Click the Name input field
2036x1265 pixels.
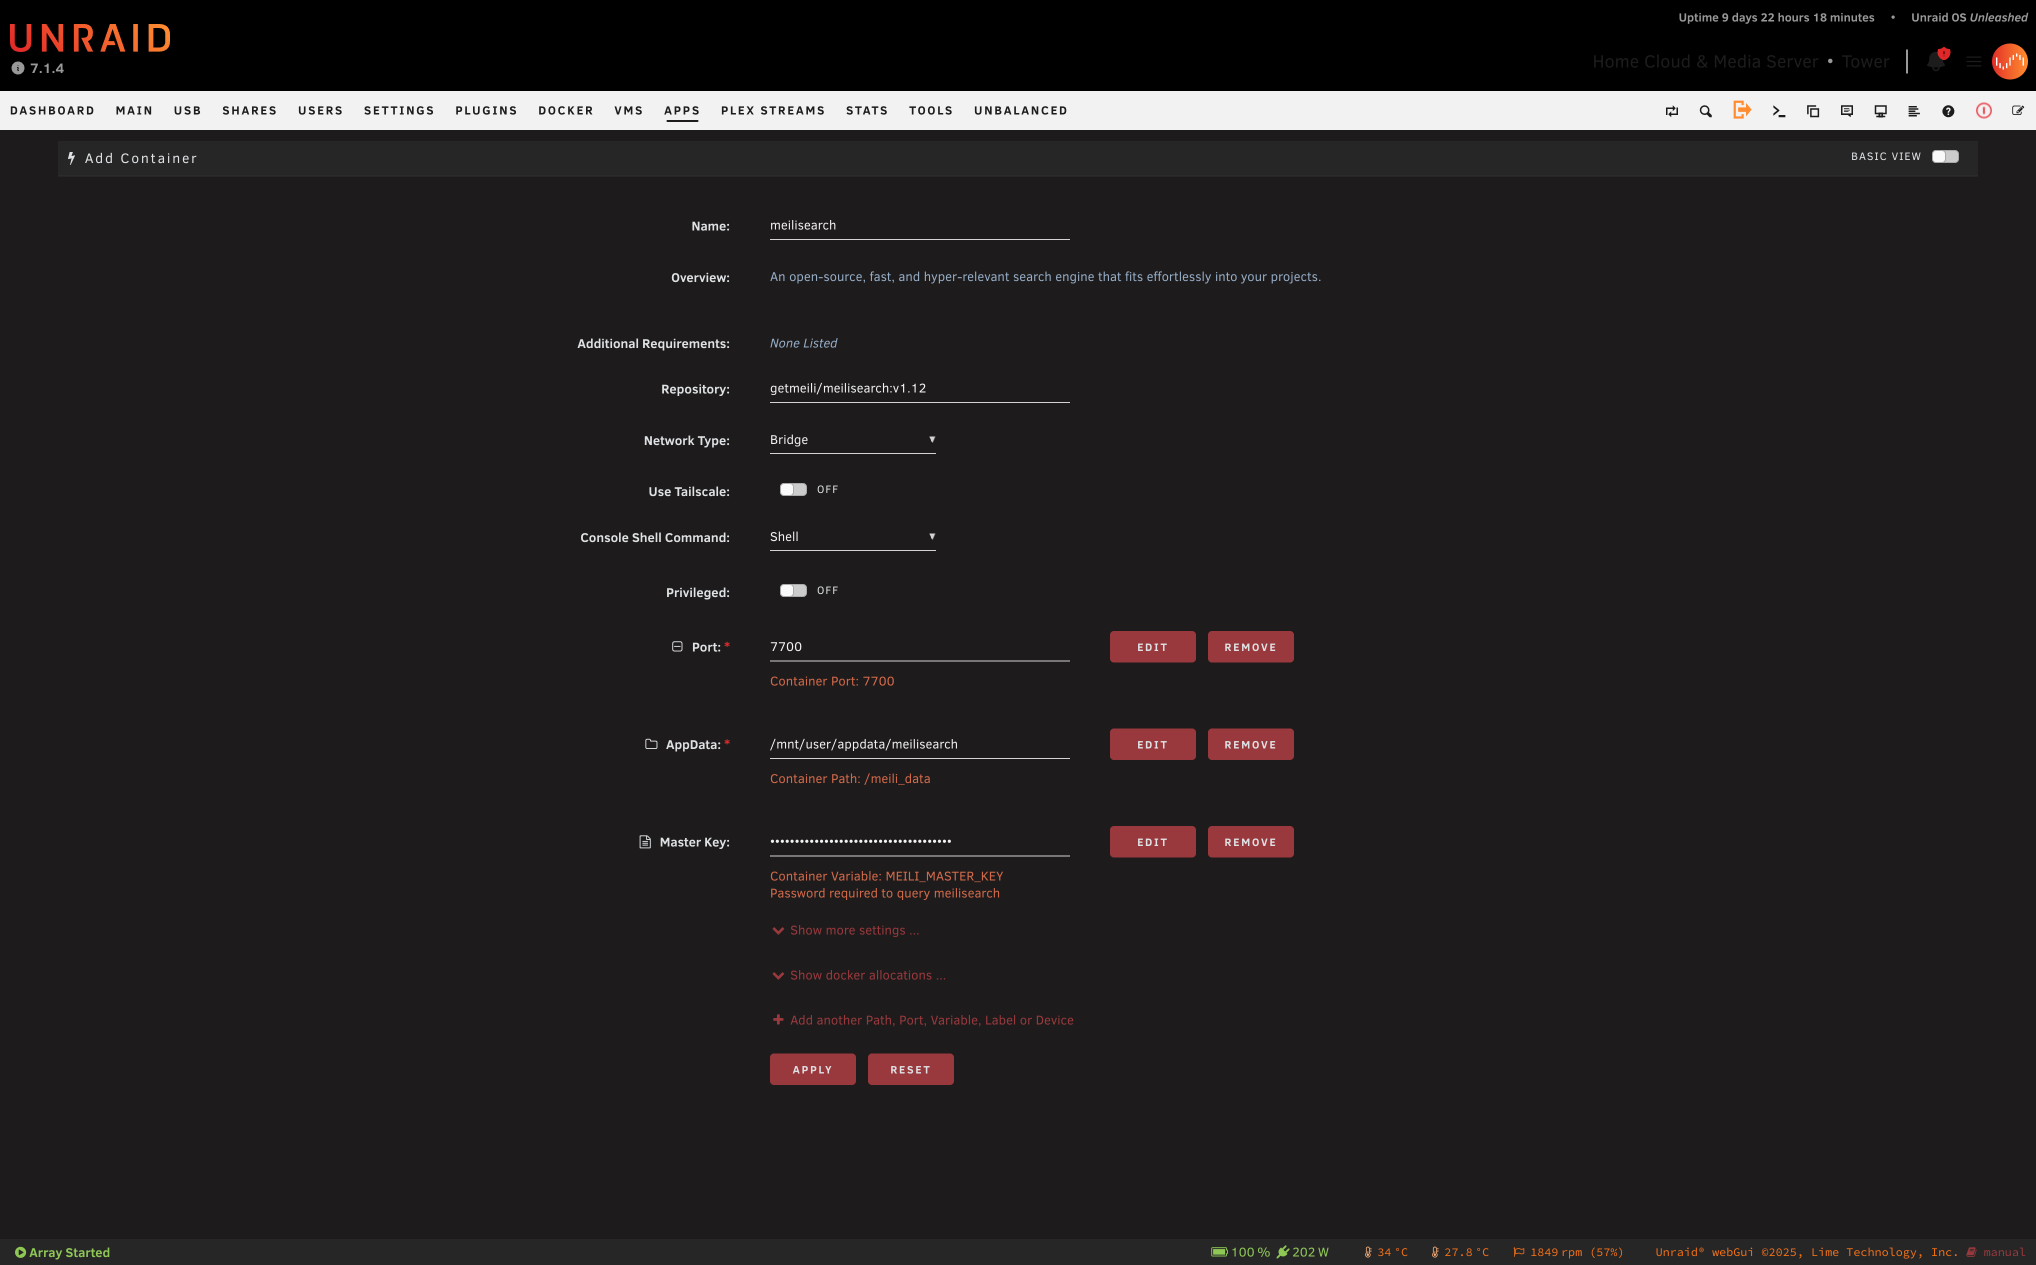click(920, 226)
